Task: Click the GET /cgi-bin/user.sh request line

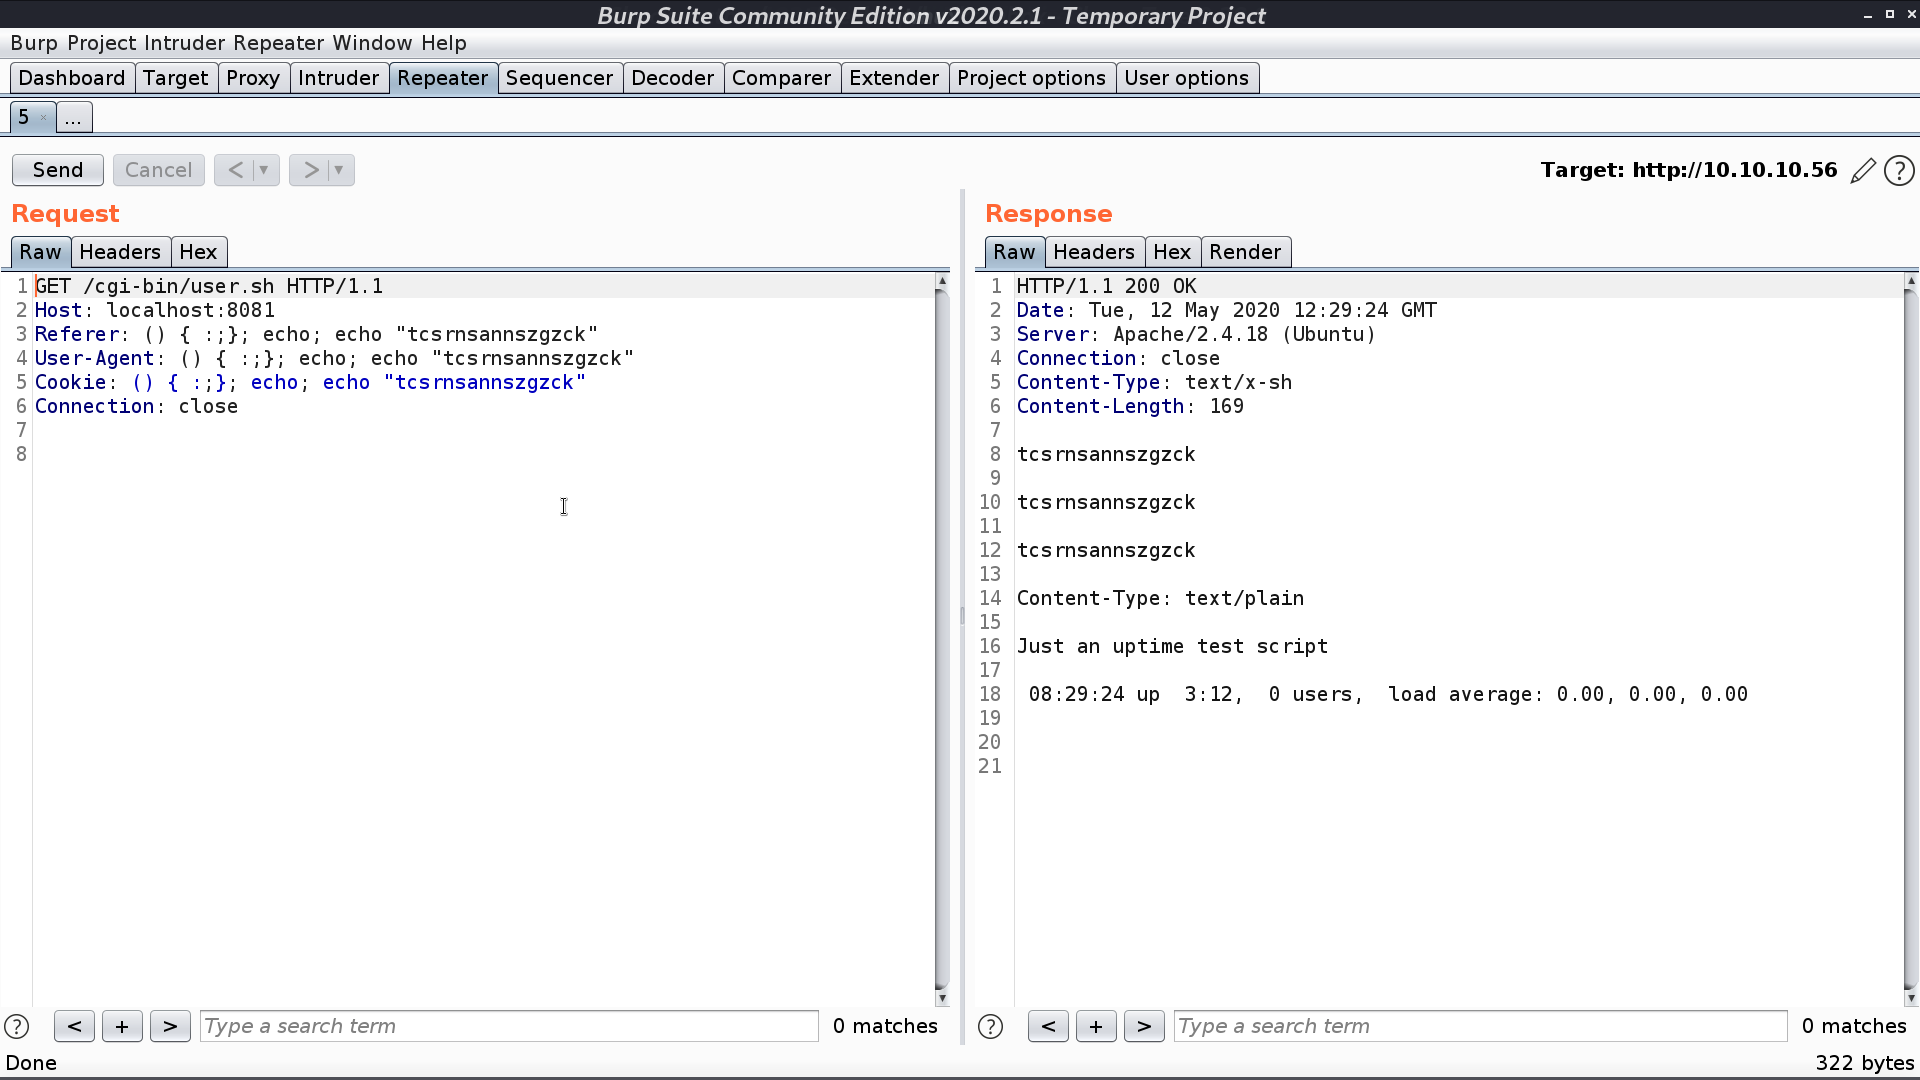Action: pyautogui.click(x=209, y=286)
